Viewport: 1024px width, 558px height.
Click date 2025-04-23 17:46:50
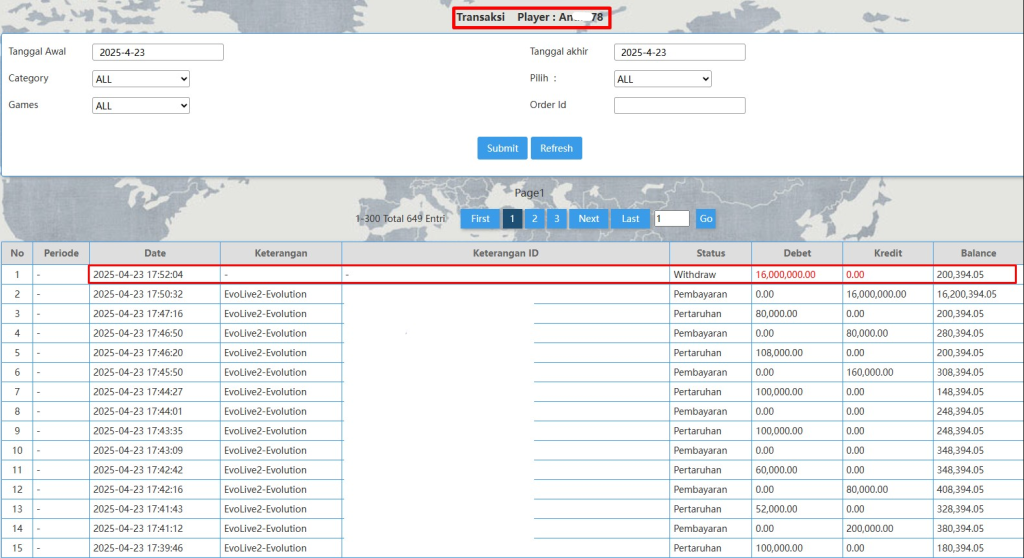[138, 333]
